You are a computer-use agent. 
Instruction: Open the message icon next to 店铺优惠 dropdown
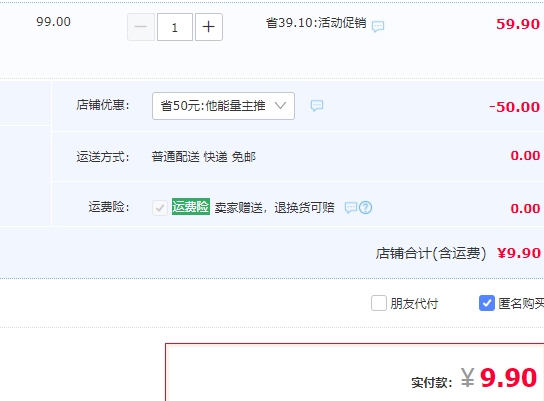pyautogui.click(x=317, y=105)
